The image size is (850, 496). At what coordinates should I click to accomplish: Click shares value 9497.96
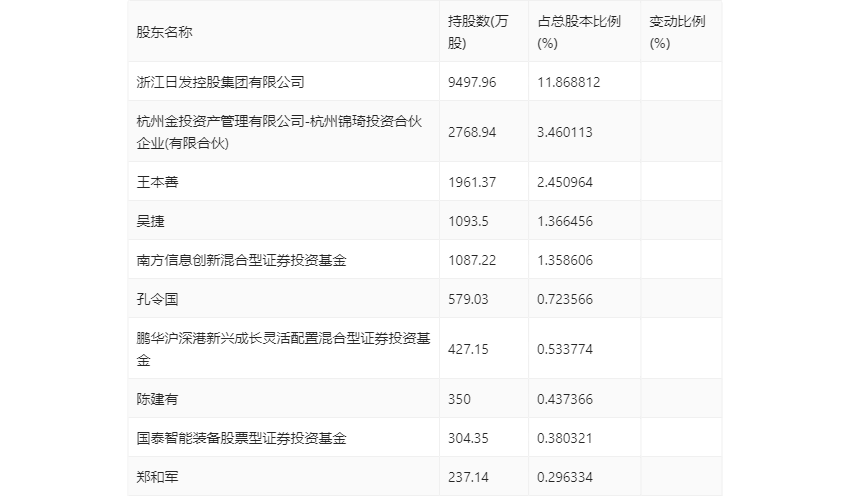(472, 82)
